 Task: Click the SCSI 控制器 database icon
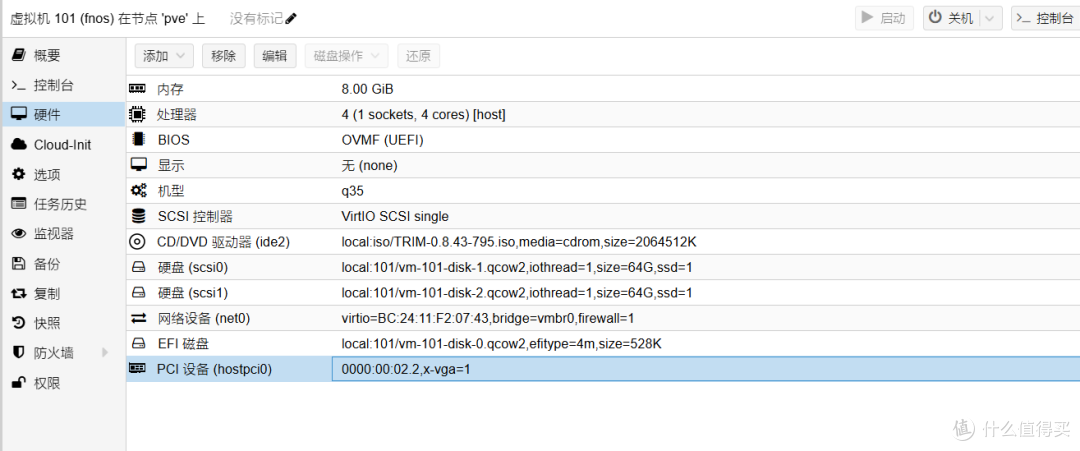(138, 216)
